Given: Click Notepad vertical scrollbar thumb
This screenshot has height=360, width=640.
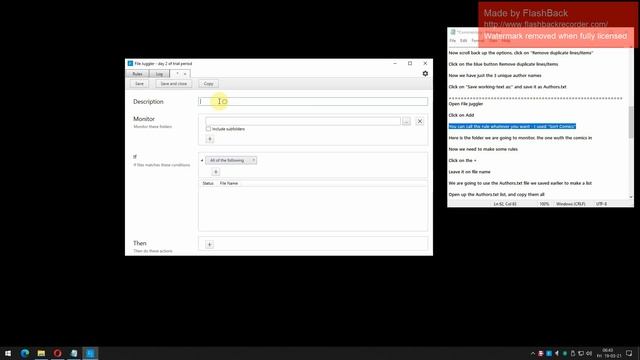Looking at the screenshot, I should pyautogui.click(x=631, y=122).
